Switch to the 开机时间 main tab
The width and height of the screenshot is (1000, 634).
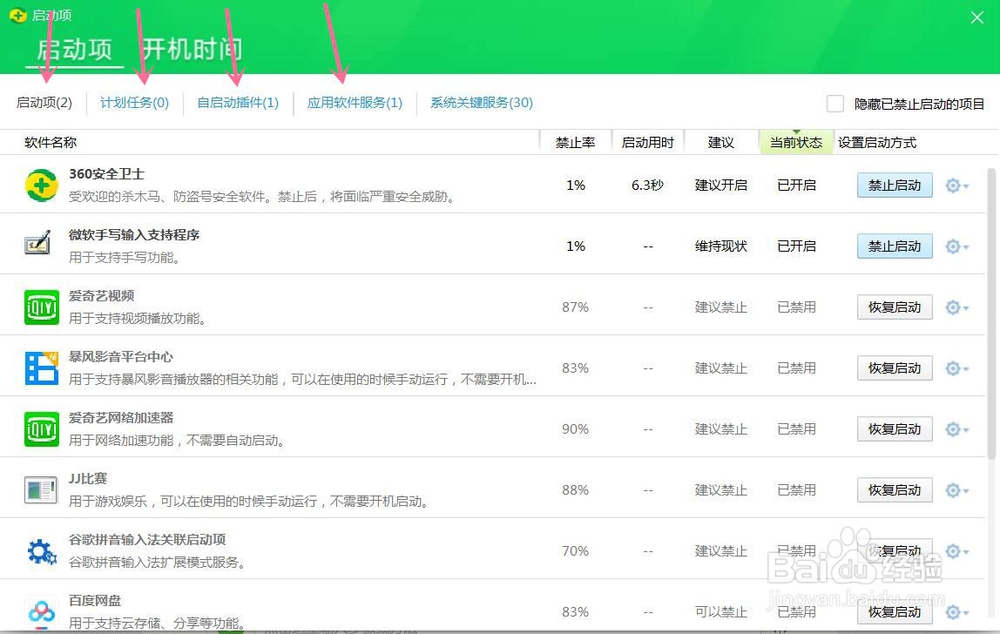click(191, 50)
